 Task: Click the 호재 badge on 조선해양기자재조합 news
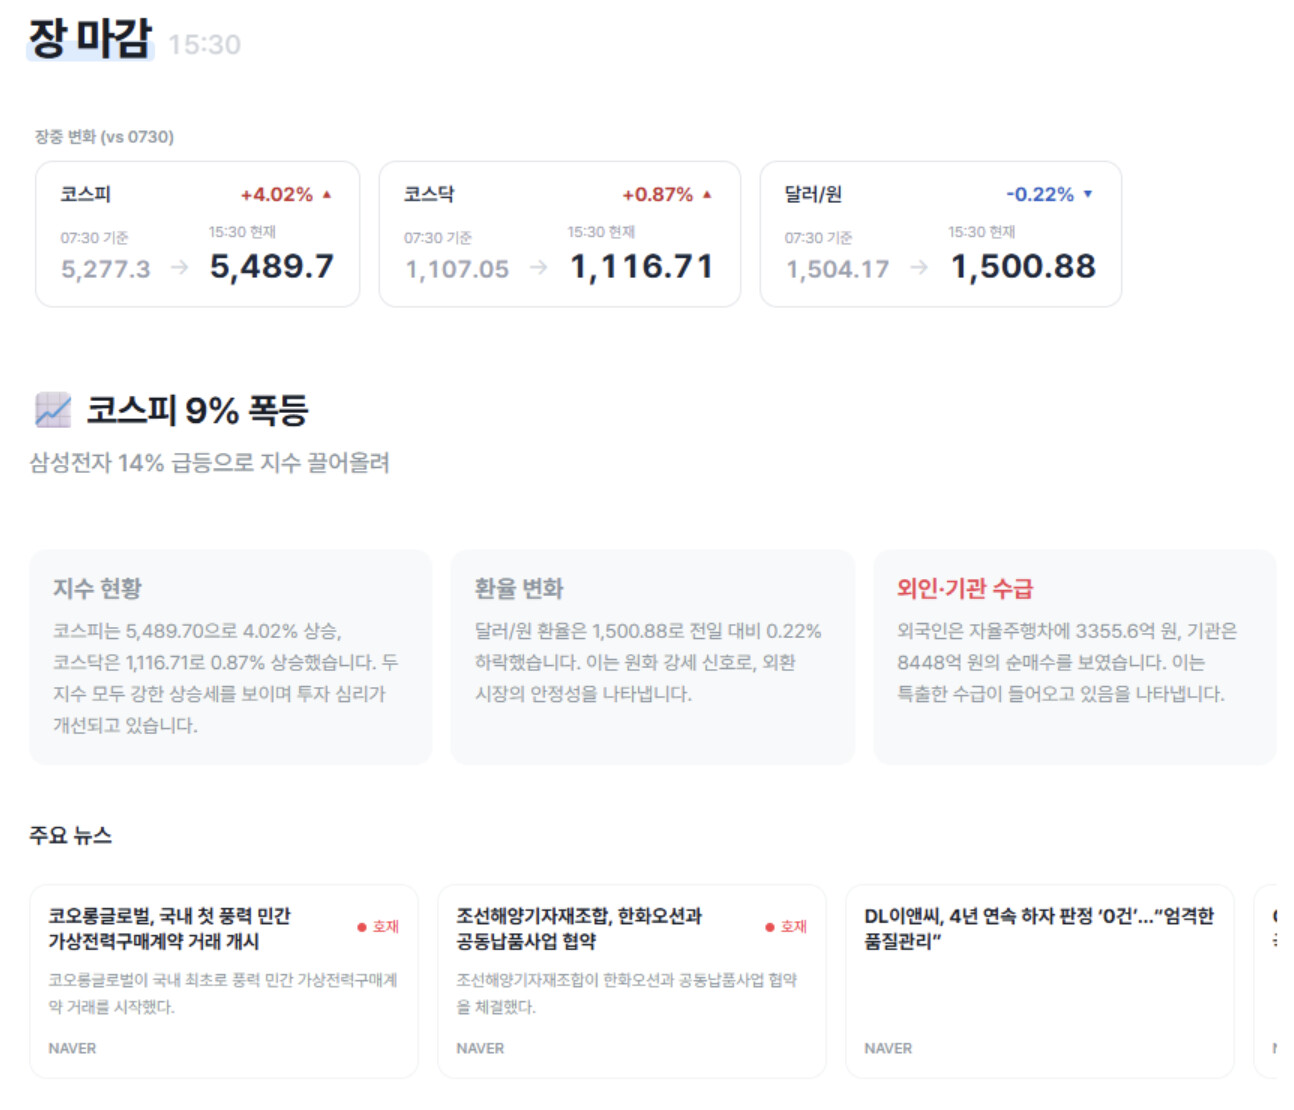click(787, 927)
